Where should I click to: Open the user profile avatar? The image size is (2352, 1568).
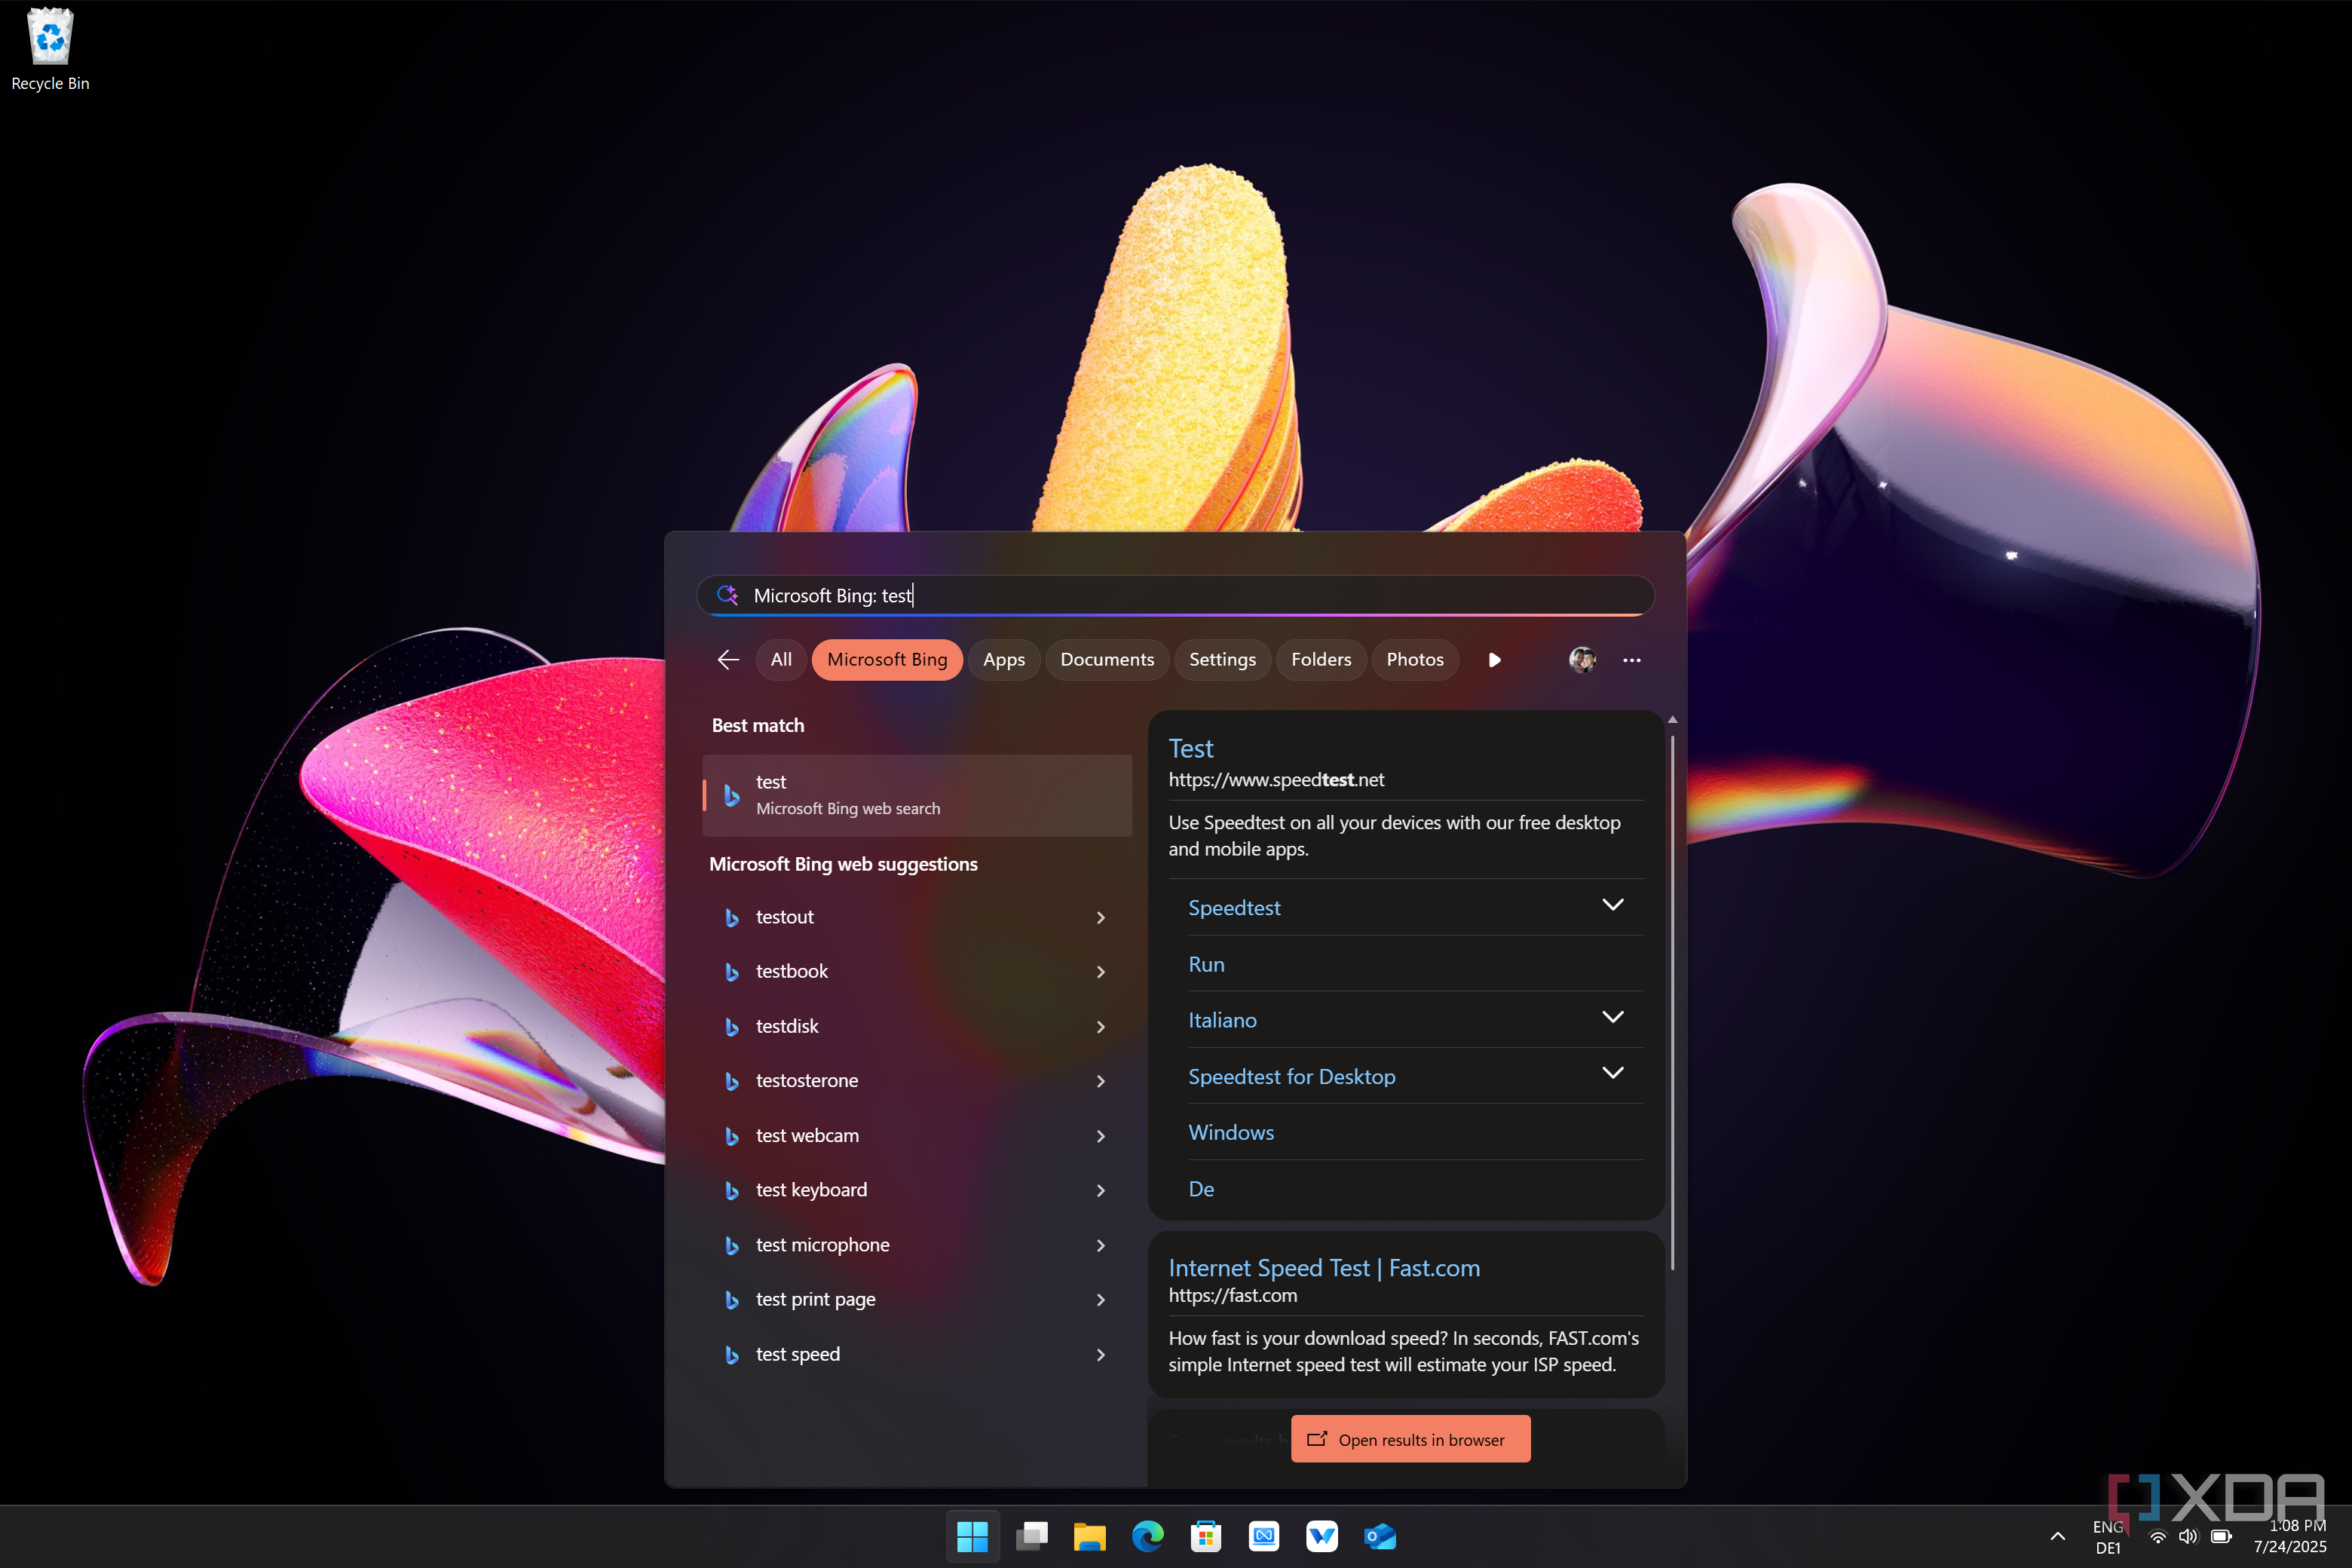click(1582, 660)
